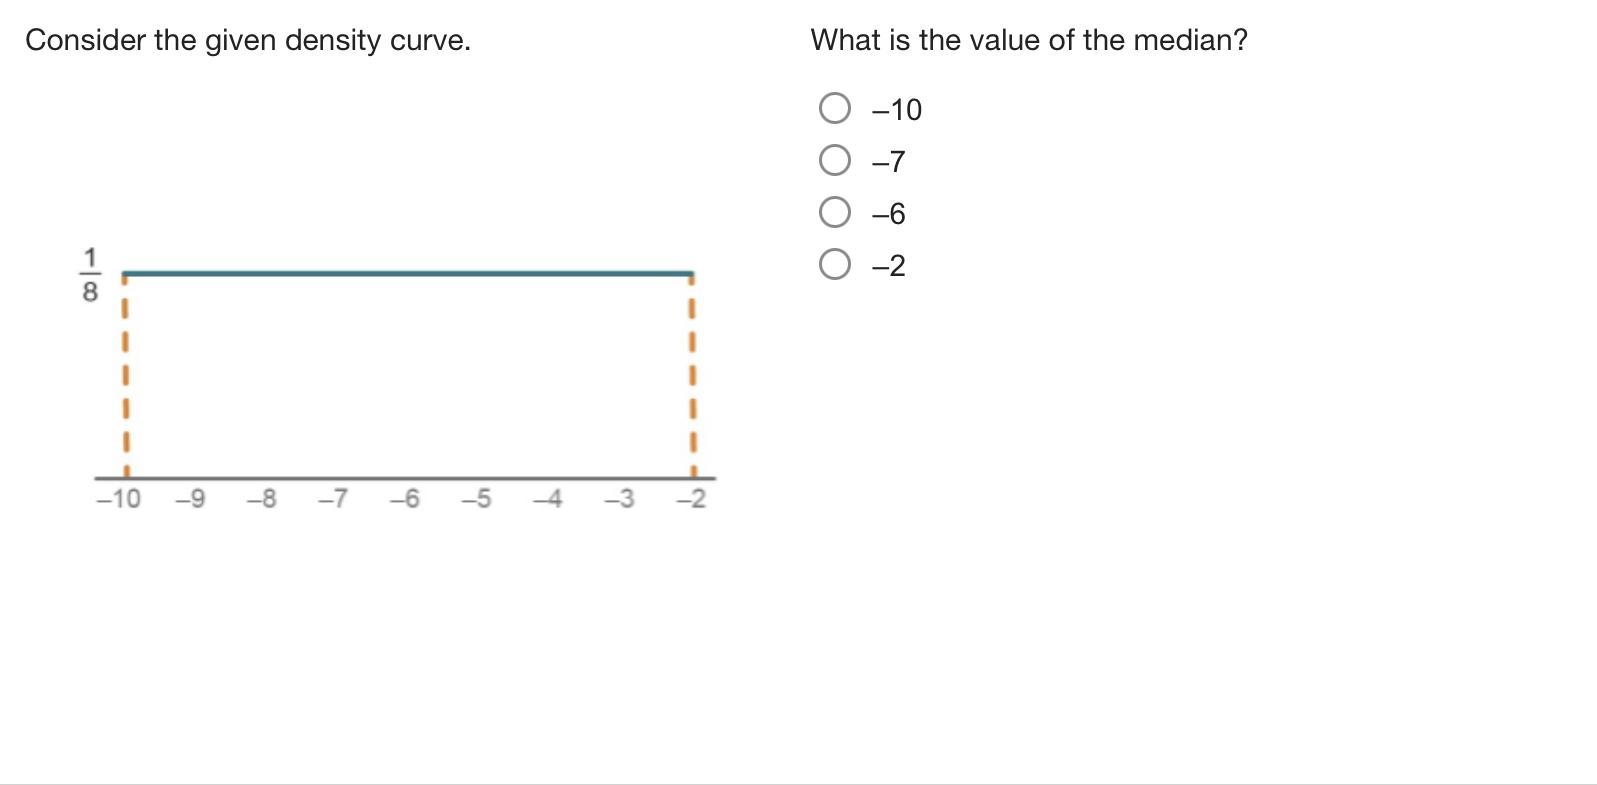Choose the –7 answer option

click(x=835, y=160)
